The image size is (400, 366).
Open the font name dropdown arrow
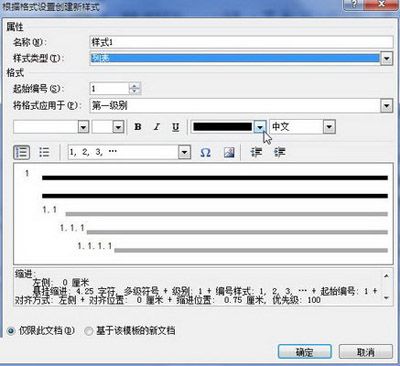tap(83, 127)
